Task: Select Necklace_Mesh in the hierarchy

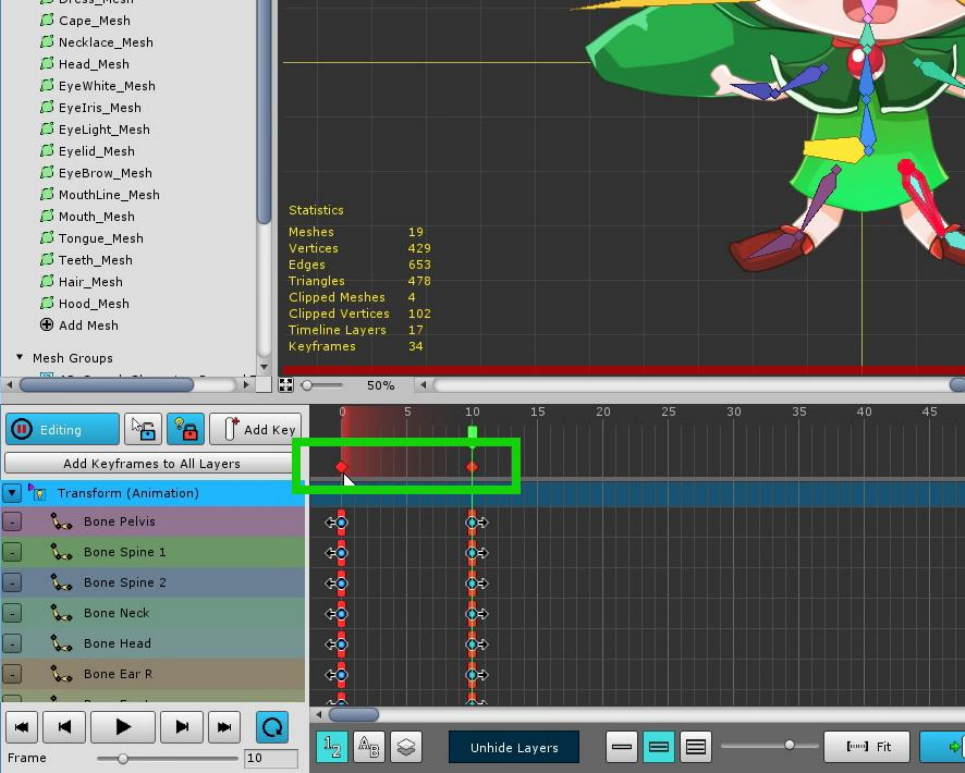Action: point(105,42)
